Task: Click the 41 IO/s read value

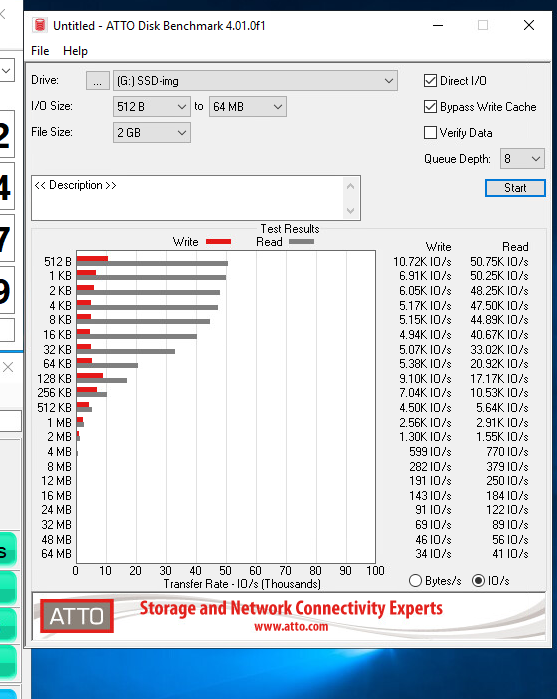Action: coord(510,554)
